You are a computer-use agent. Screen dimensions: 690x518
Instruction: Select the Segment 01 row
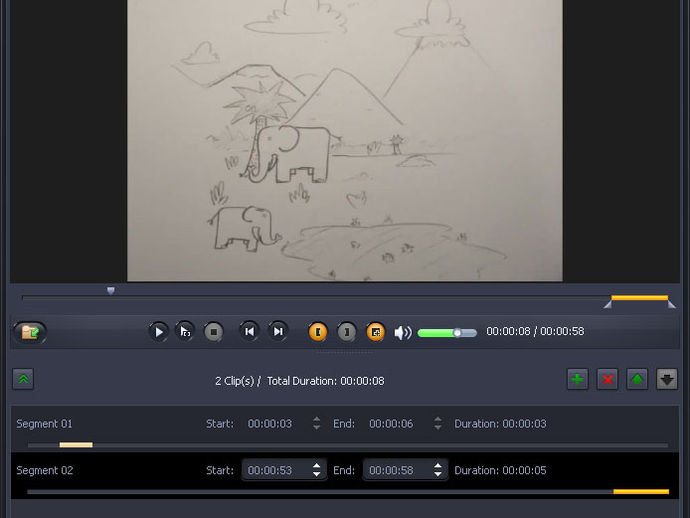(x=345, y=429)
